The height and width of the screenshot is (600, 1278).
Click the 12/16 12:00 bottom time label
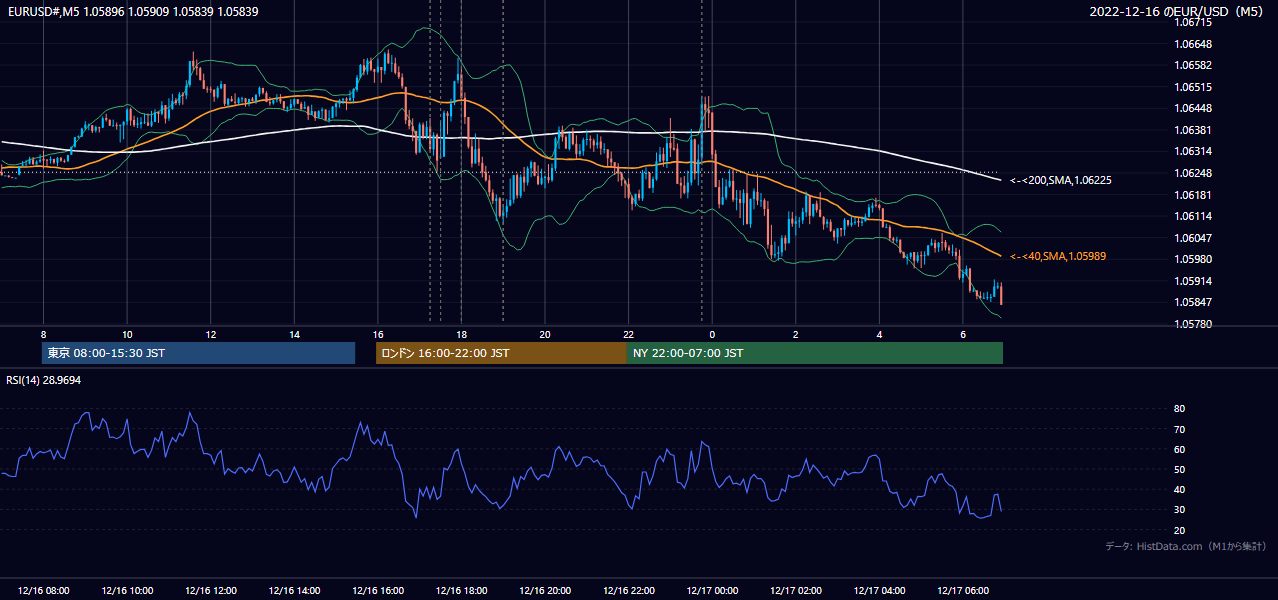(211, 591)
